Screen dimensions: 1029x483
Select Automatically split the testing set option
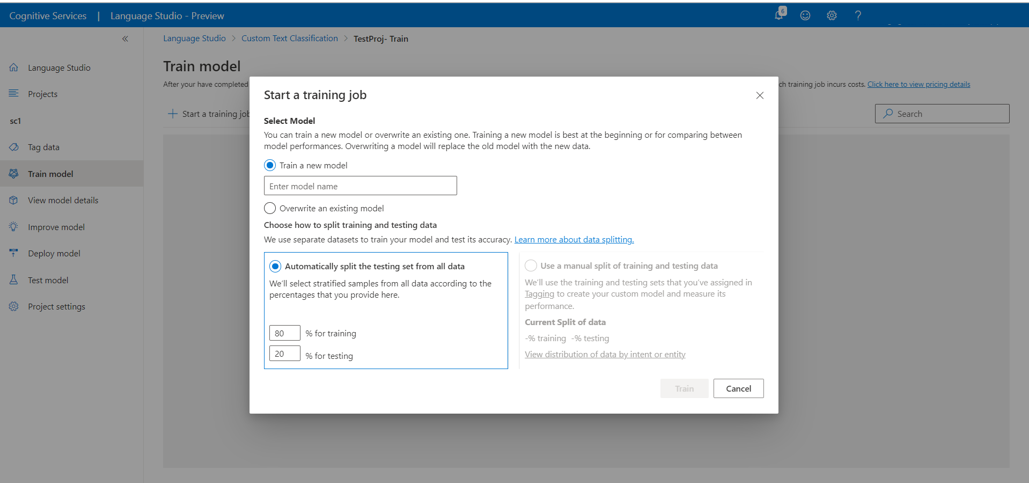pyautogui.click(x=275, y=266)
